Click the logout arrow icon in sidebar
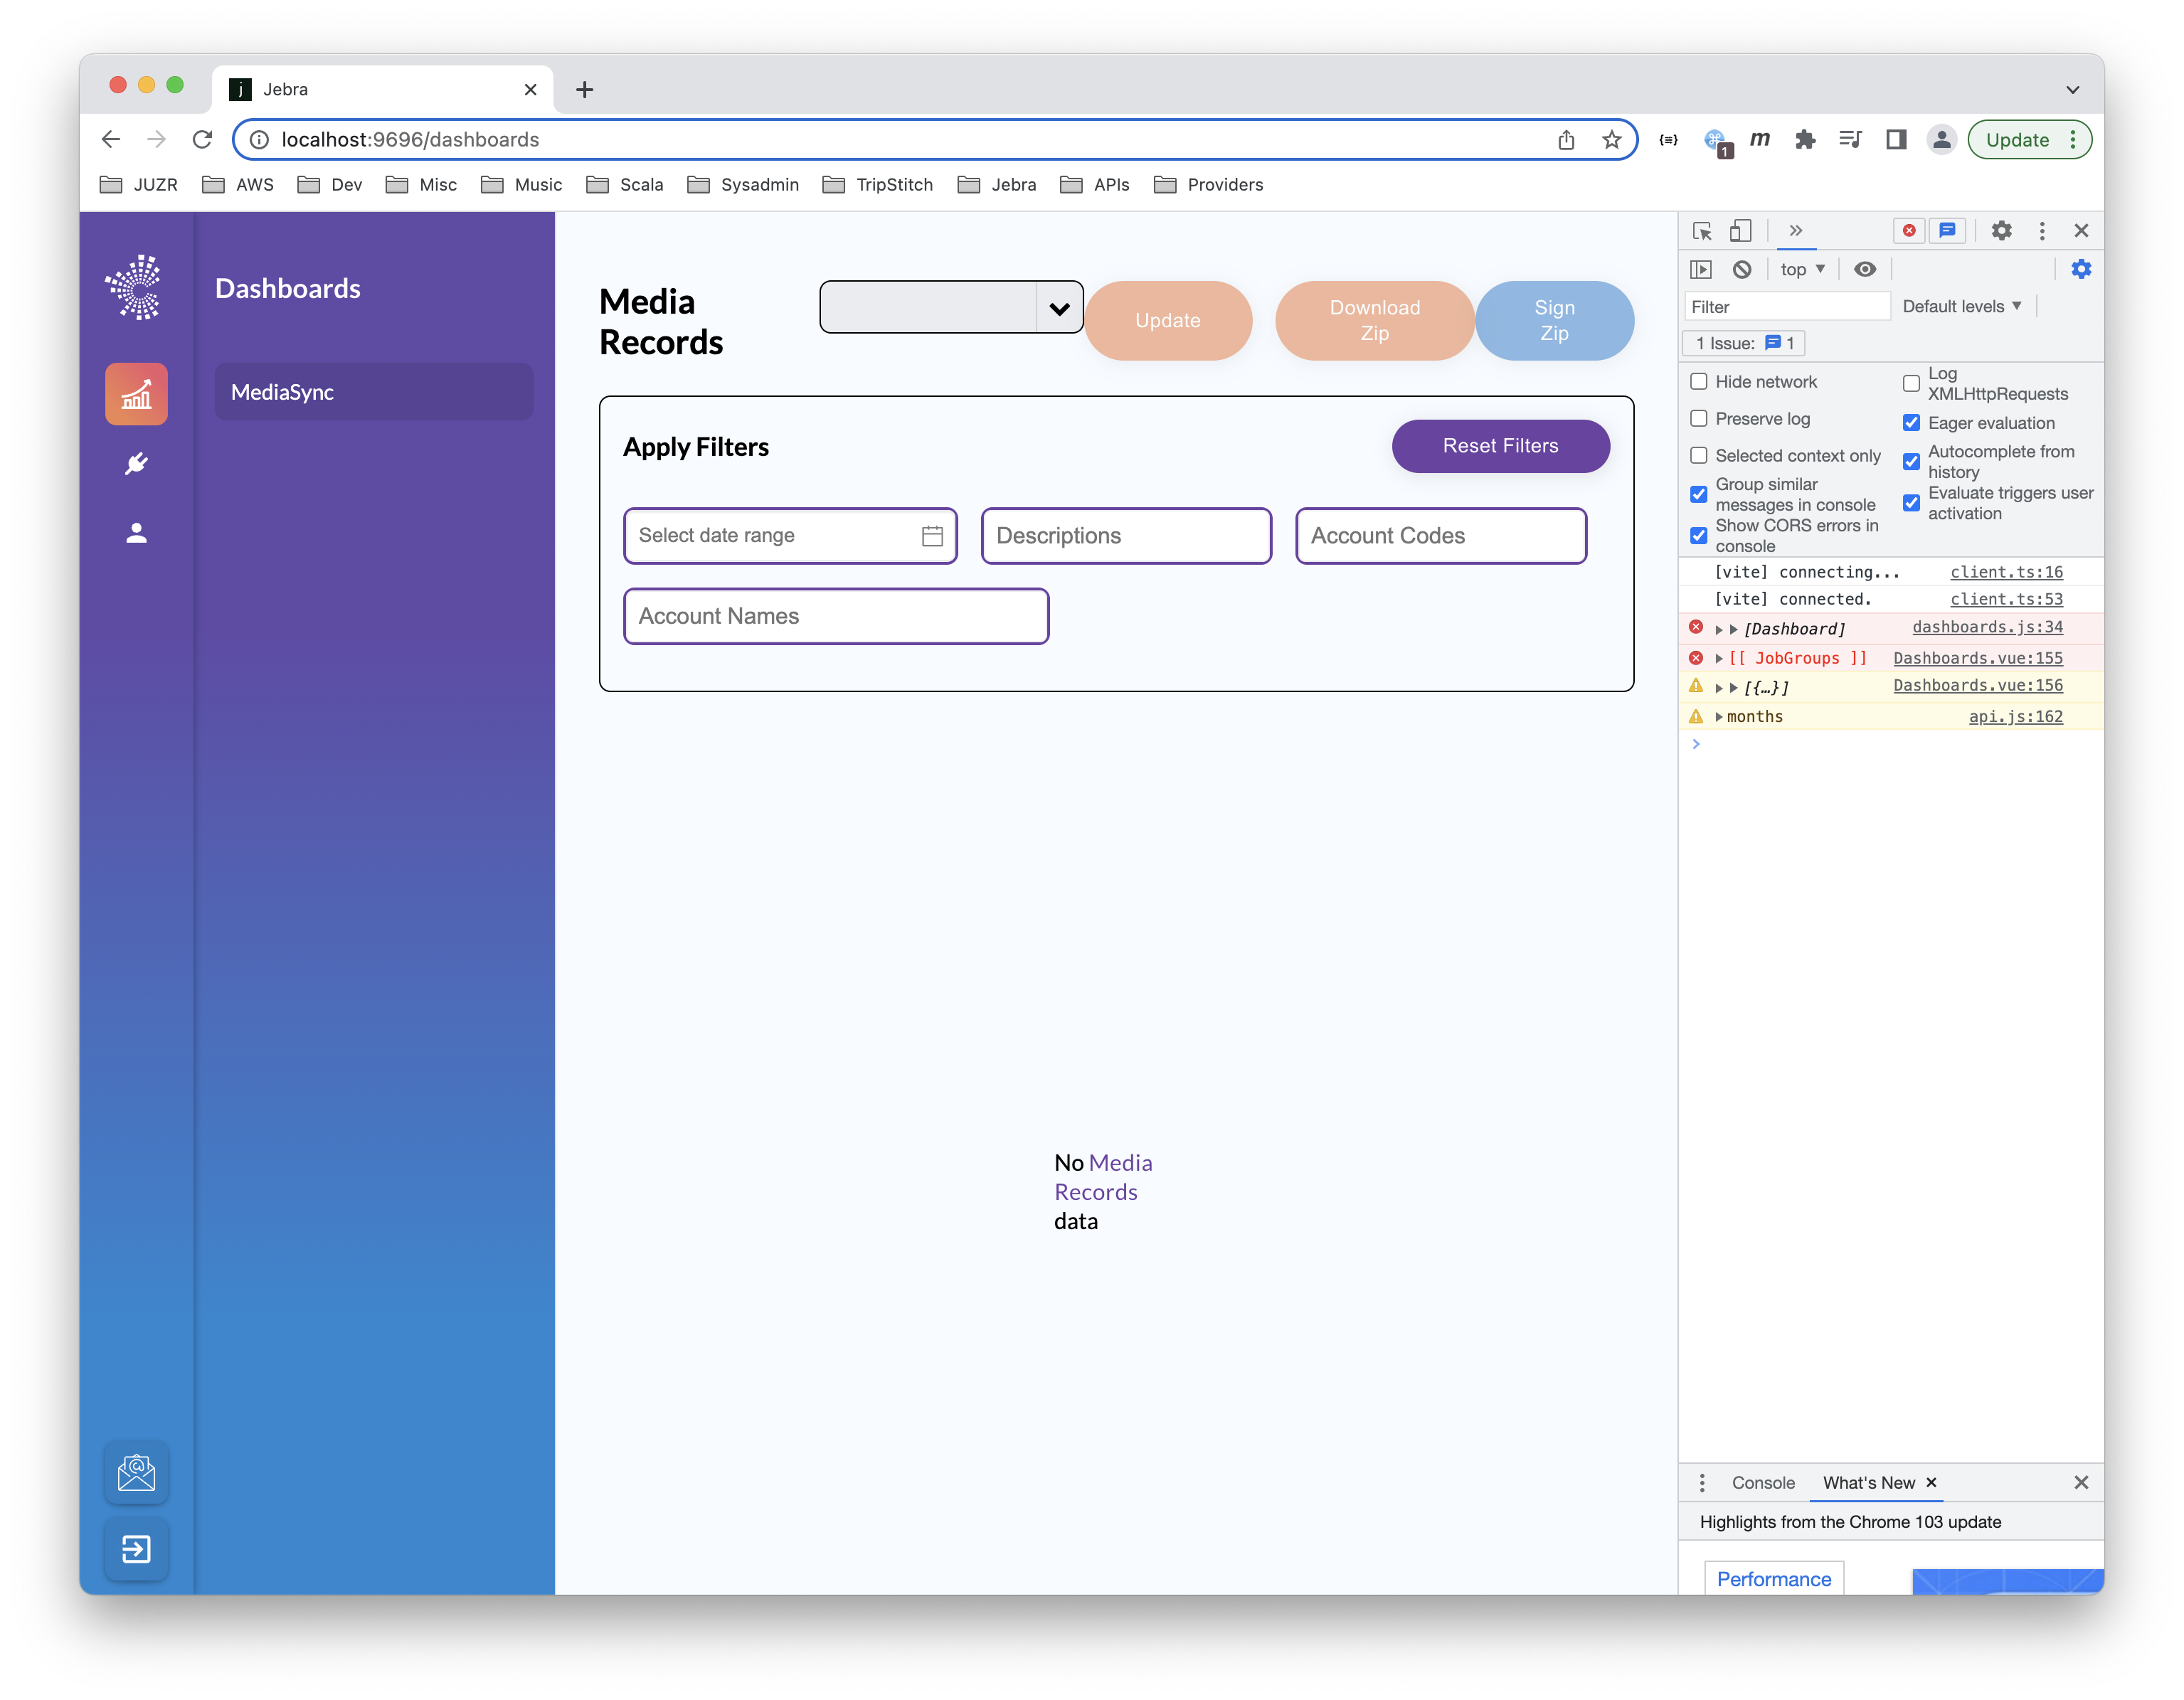 [x=136, y=1549]
